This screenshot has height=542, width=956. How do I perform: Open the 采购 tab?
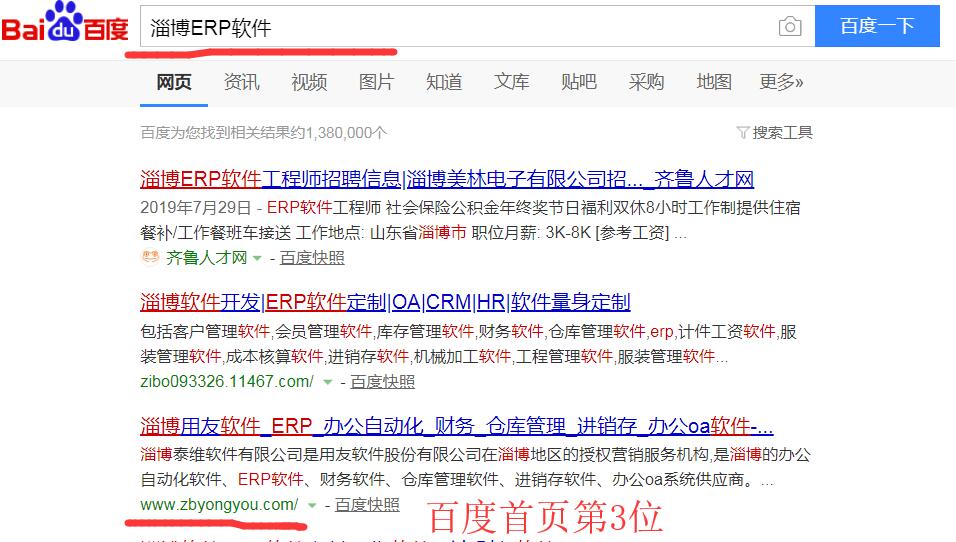click(x=646, y=82)
